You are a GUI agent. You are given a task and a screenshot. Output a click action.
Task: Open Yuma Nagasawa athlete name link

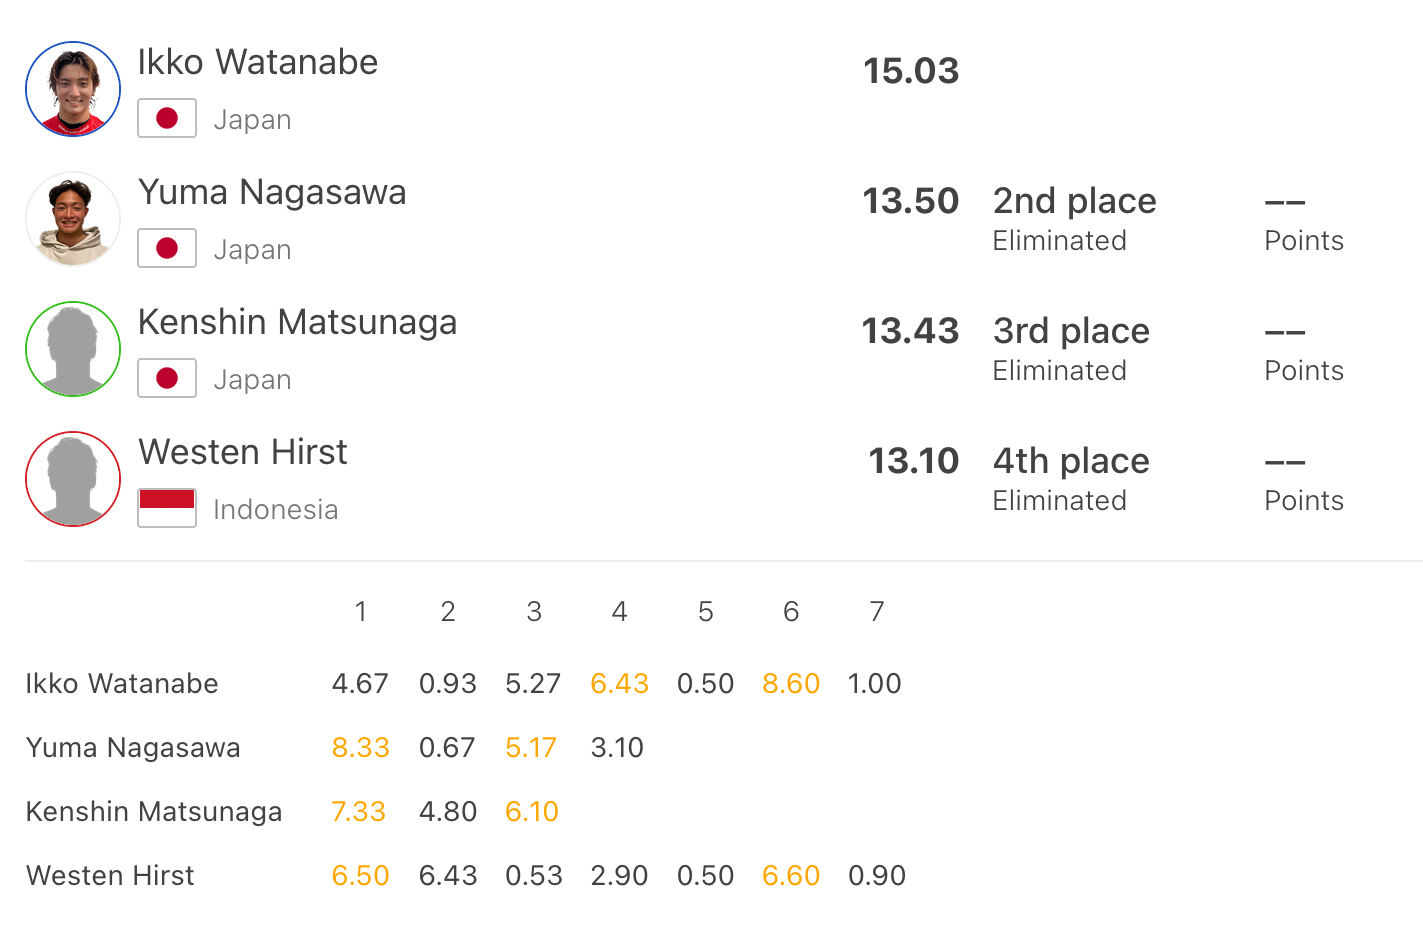[x=272, y=192]
